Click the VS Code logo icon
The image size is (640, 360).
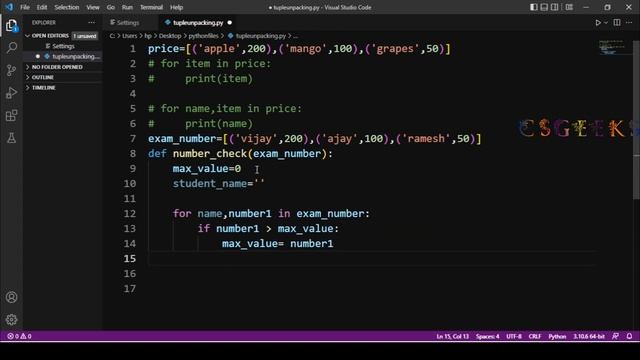(x=9, y=7)
